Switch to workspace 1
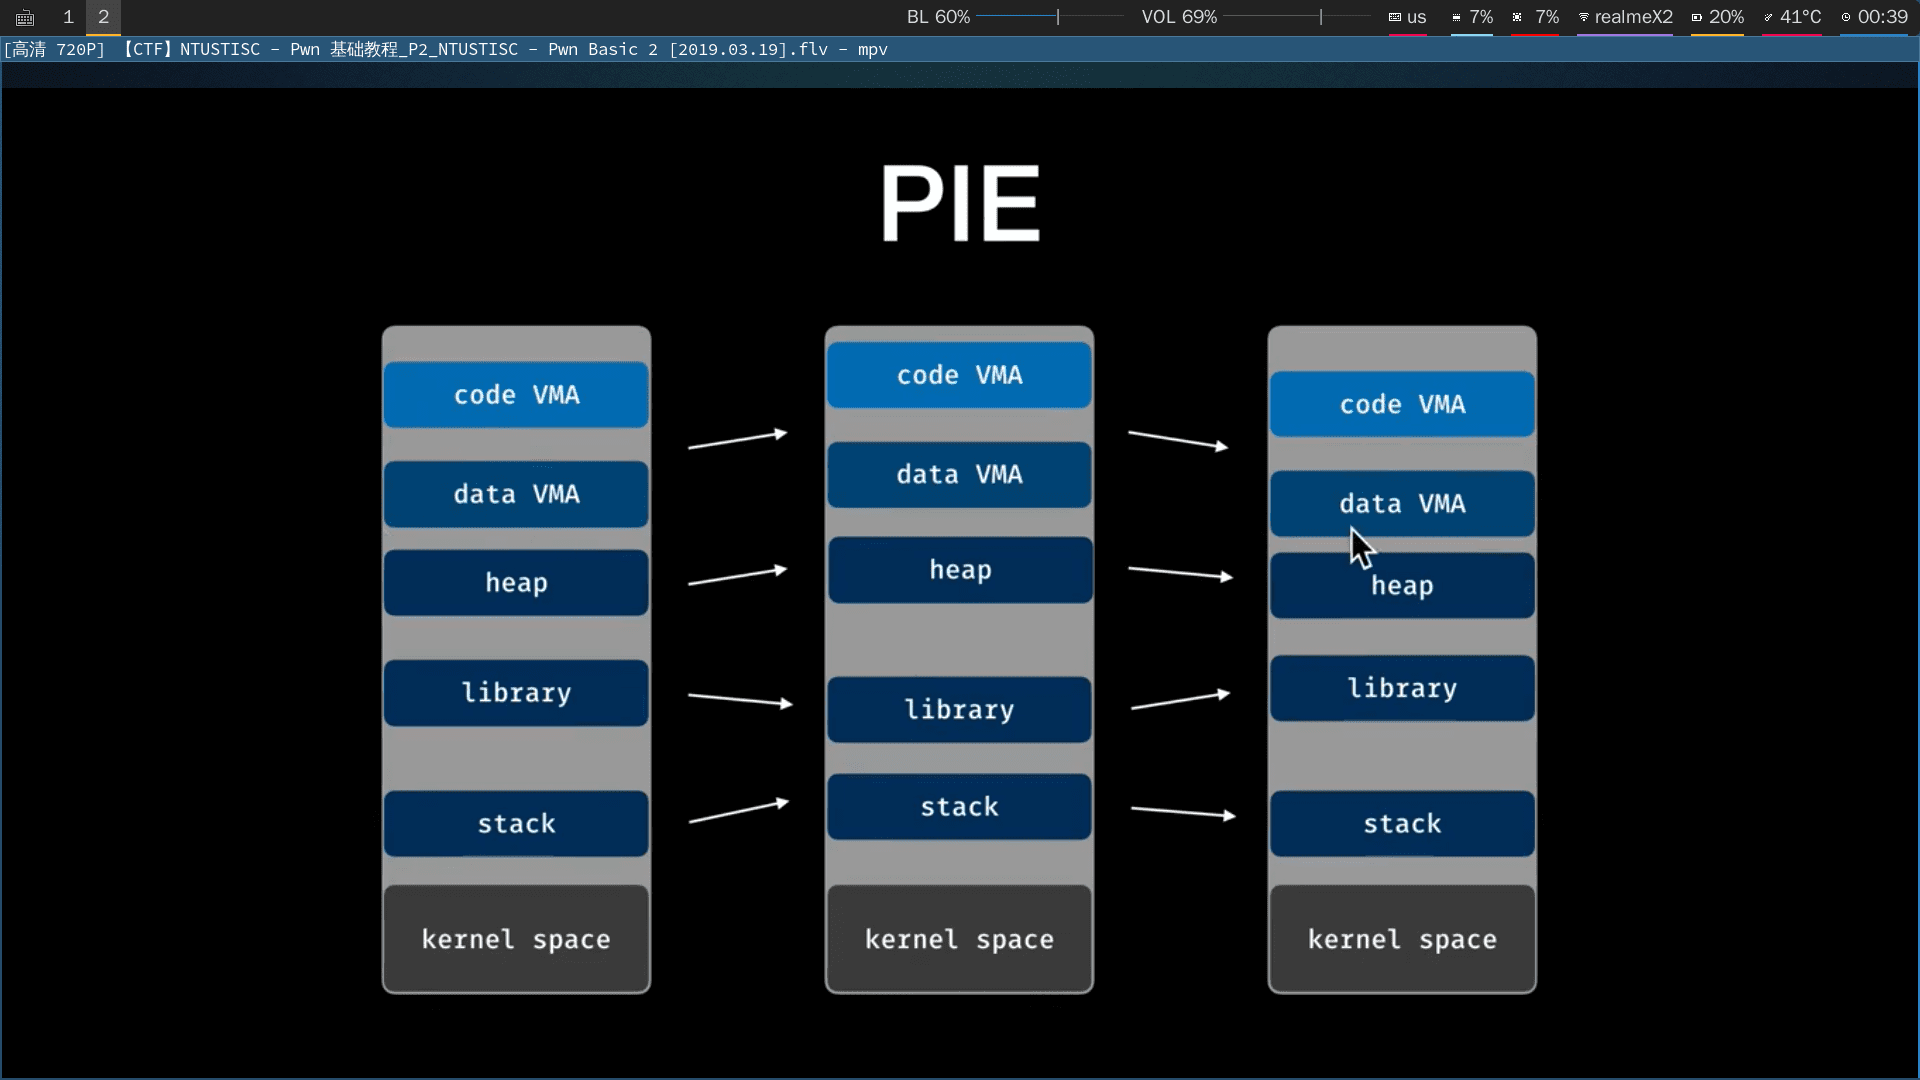This screenshot has height=1080, width=1920. click(x=68, y=17)
